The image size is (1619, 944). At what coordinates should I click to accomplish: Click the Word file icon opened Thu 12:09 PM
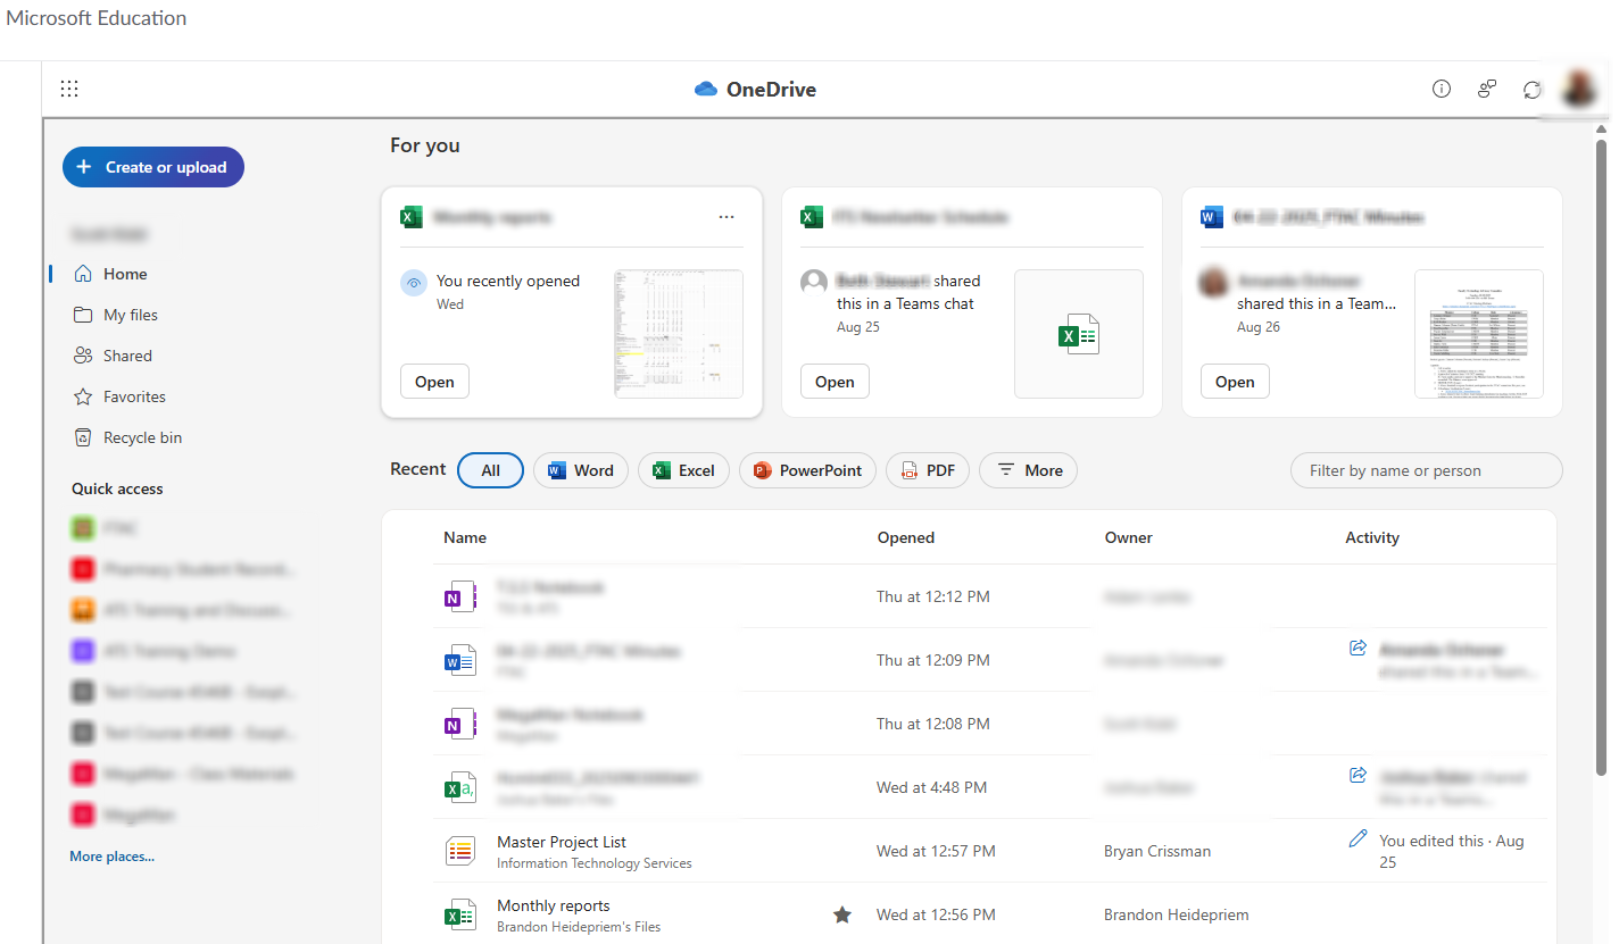pyautogui.click(x=460, y=661)
